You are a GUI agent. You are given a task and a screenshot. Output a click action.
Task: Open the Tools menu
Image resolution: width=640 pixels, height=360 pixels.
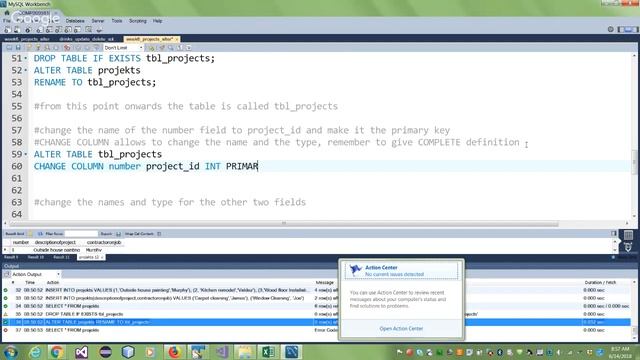pos(117,21)
